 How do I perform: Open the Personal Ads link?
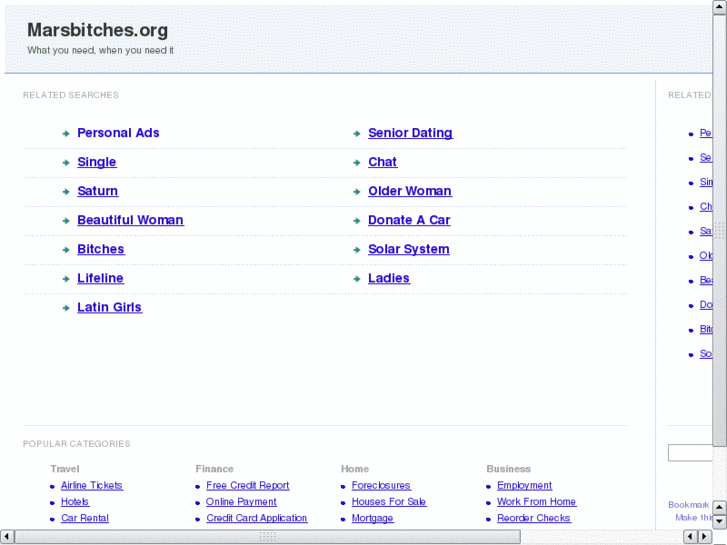click(118, 133)
